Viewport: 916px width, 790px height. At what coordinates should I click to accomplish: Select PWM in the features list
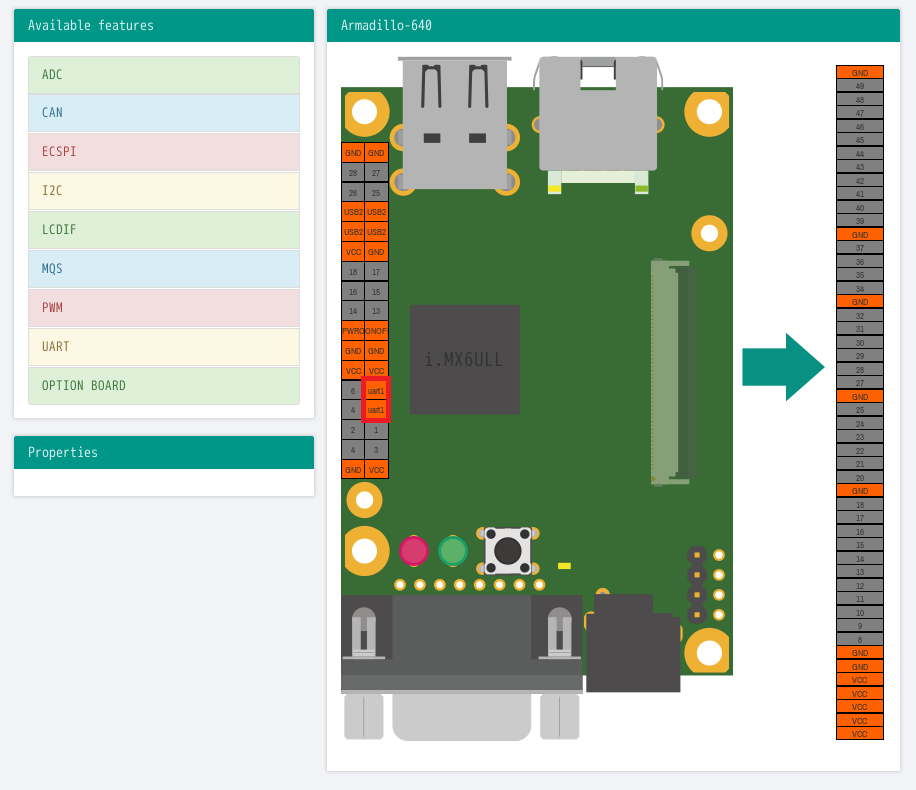click(x=164, y=308)
